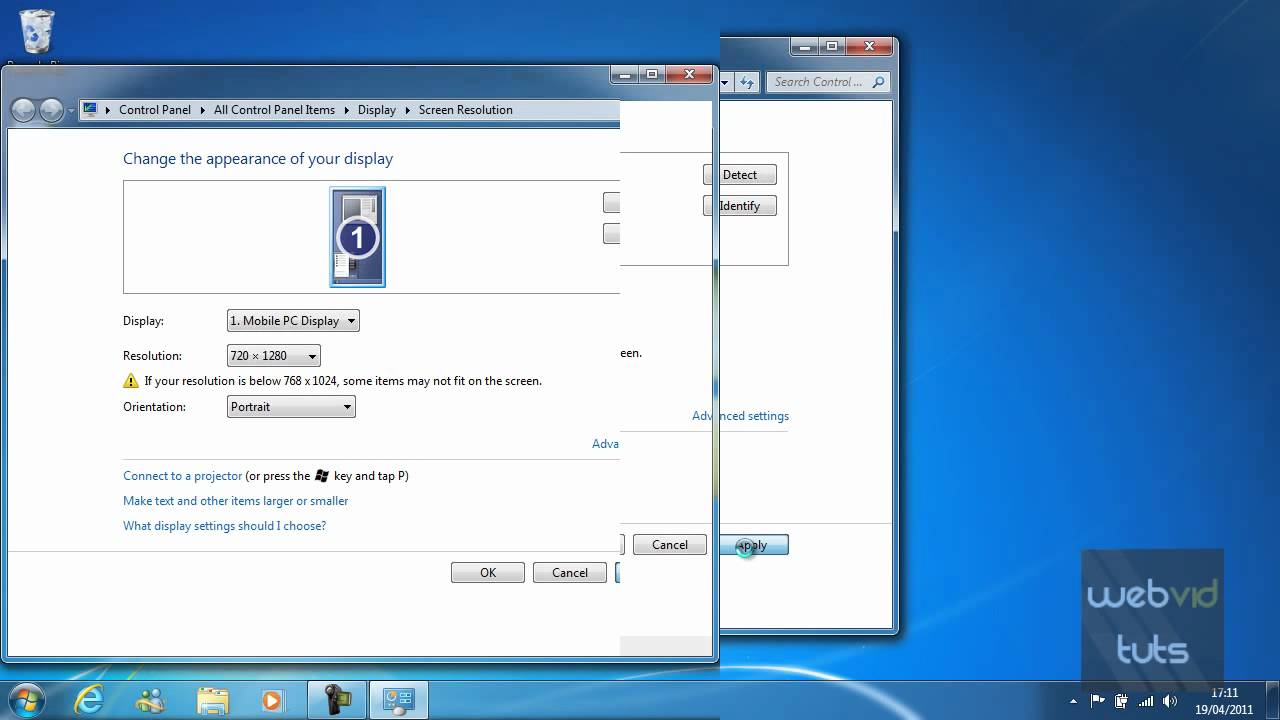Open the Orientation dropdown set to Portrait

[x=291, y=407]
